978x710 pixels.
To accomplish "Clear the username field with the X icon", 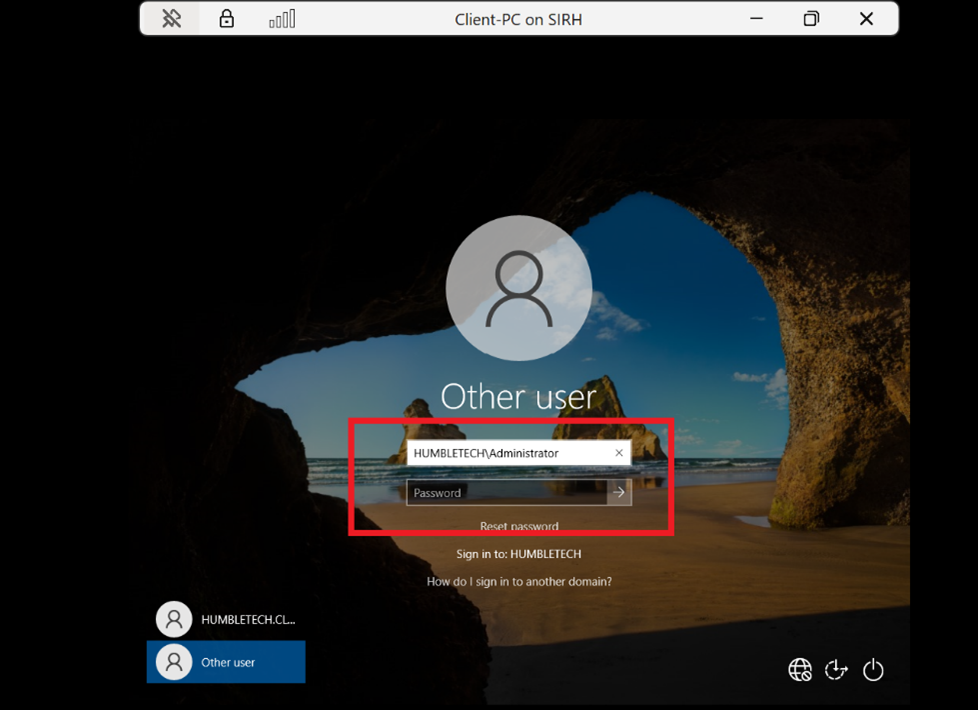I will coord(619,453).
